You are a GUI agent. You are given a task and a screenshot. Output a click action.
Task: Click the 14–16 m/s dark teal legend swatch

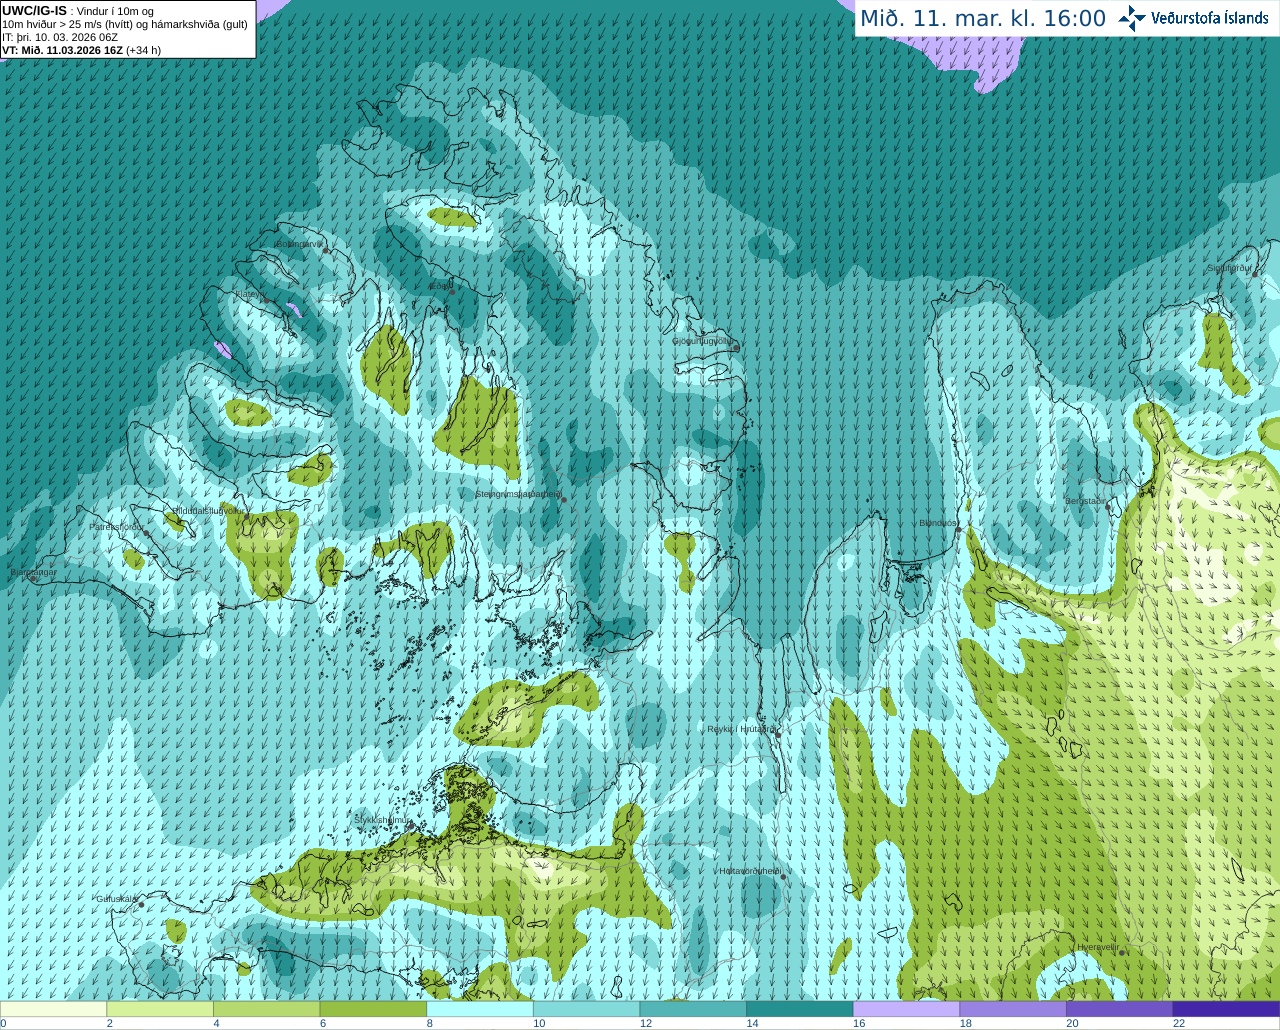point(800,1009)
